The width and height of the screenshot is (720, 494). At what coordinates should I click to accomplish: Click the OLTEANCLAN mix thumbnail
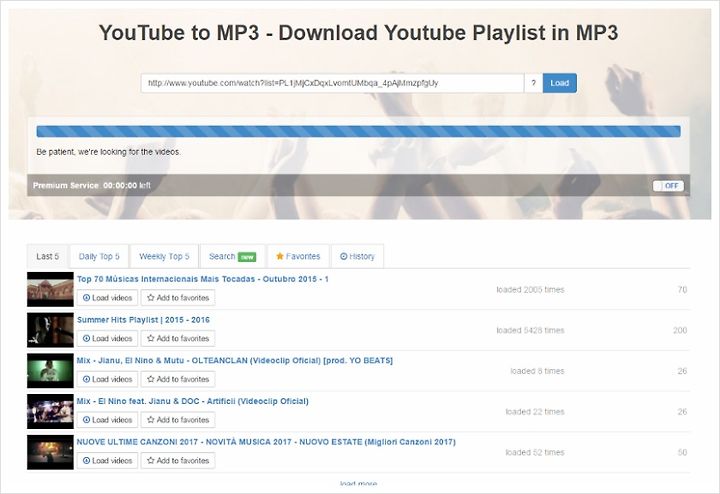[x=50, y=370]
